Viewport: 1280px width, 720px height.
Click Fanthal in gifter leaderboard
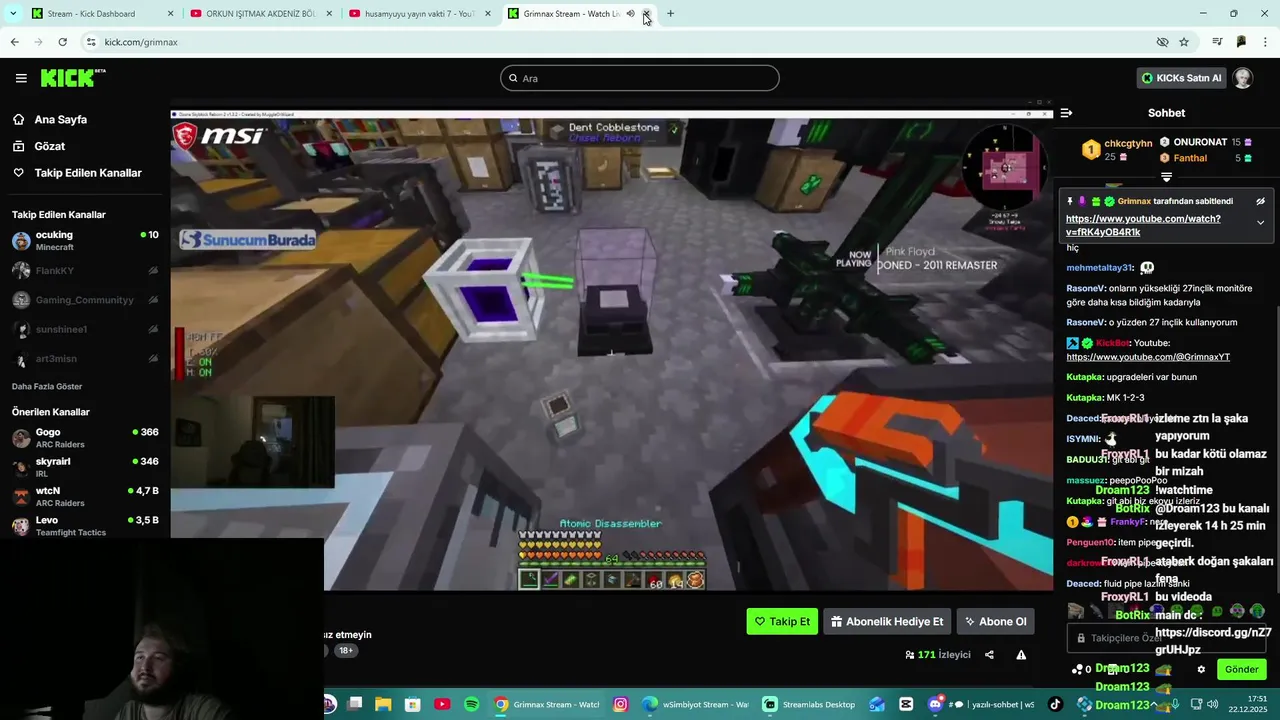click(1190, 158)
